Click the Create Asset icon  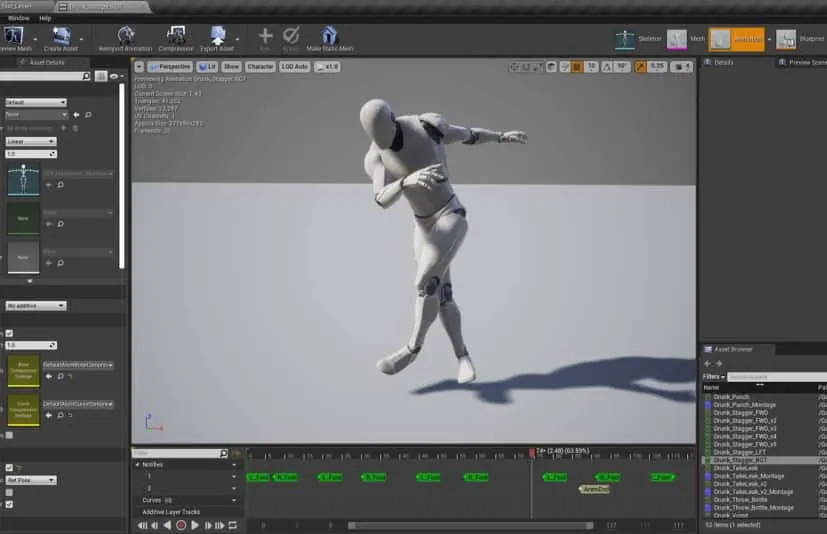pyautogui.click(x=62, y=36)
